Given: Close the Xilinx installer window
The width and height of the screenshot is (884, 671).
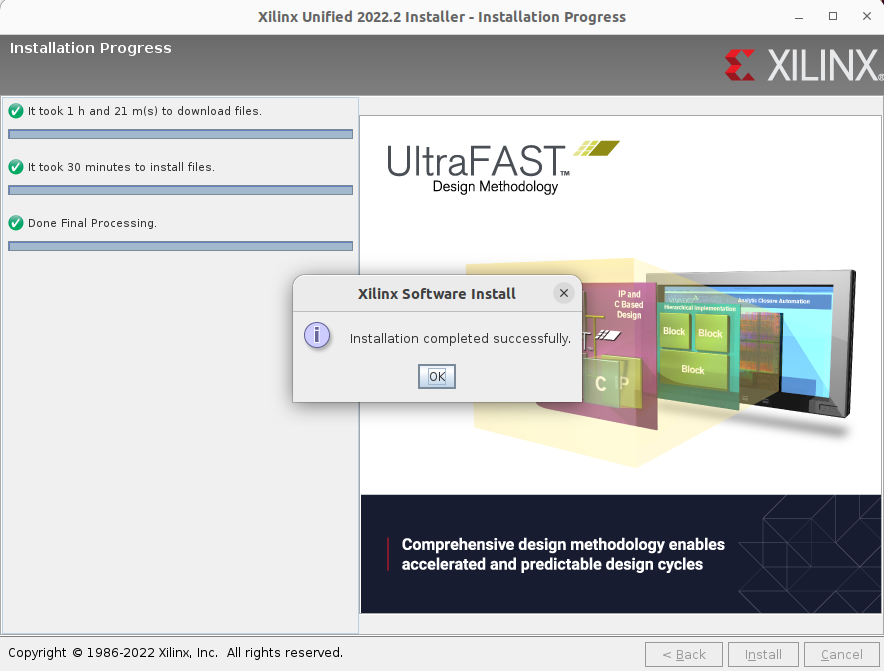Looking at the screenshot, I should 867,16.
